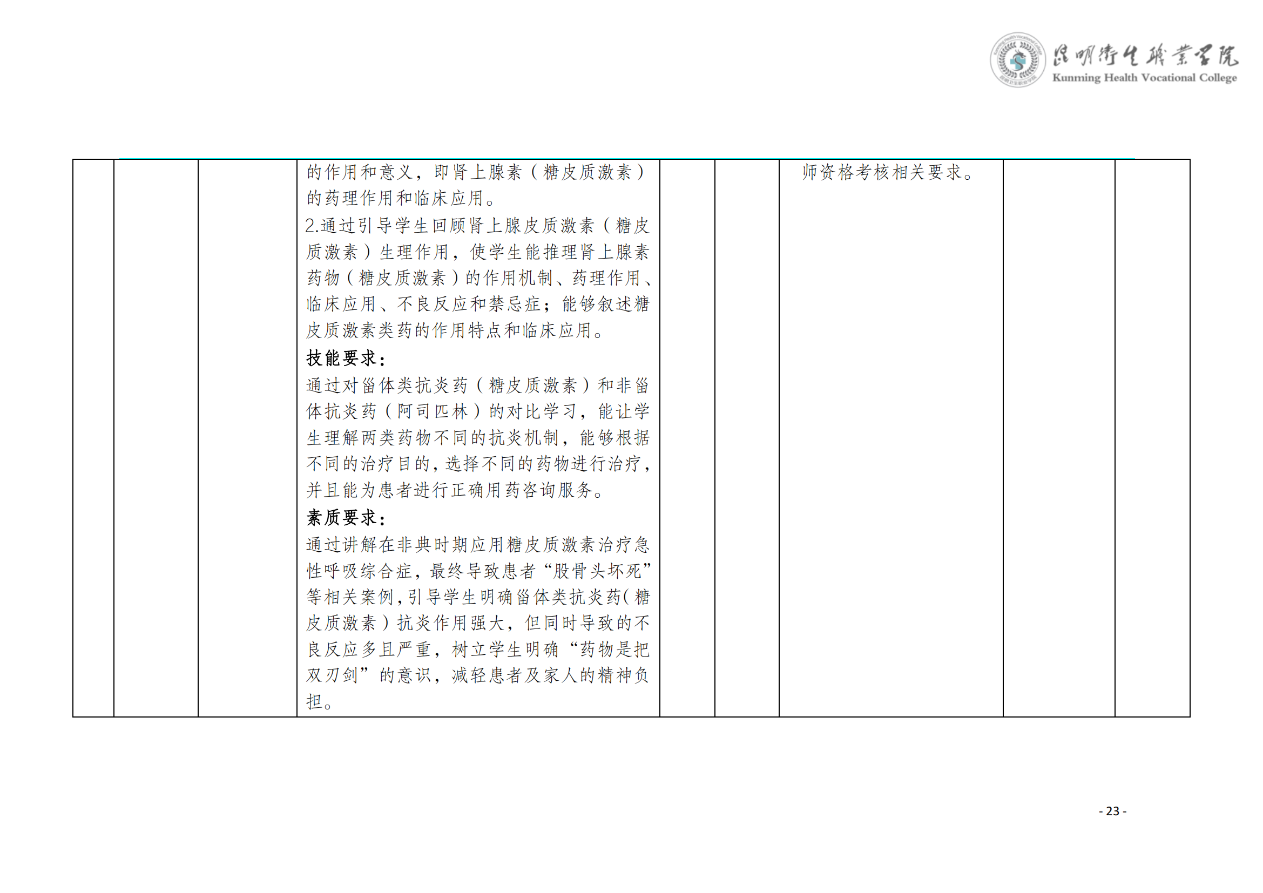1263x893 pixels.
Task: Click the circular college emblem logo
Action: [x=1017, y=59]
